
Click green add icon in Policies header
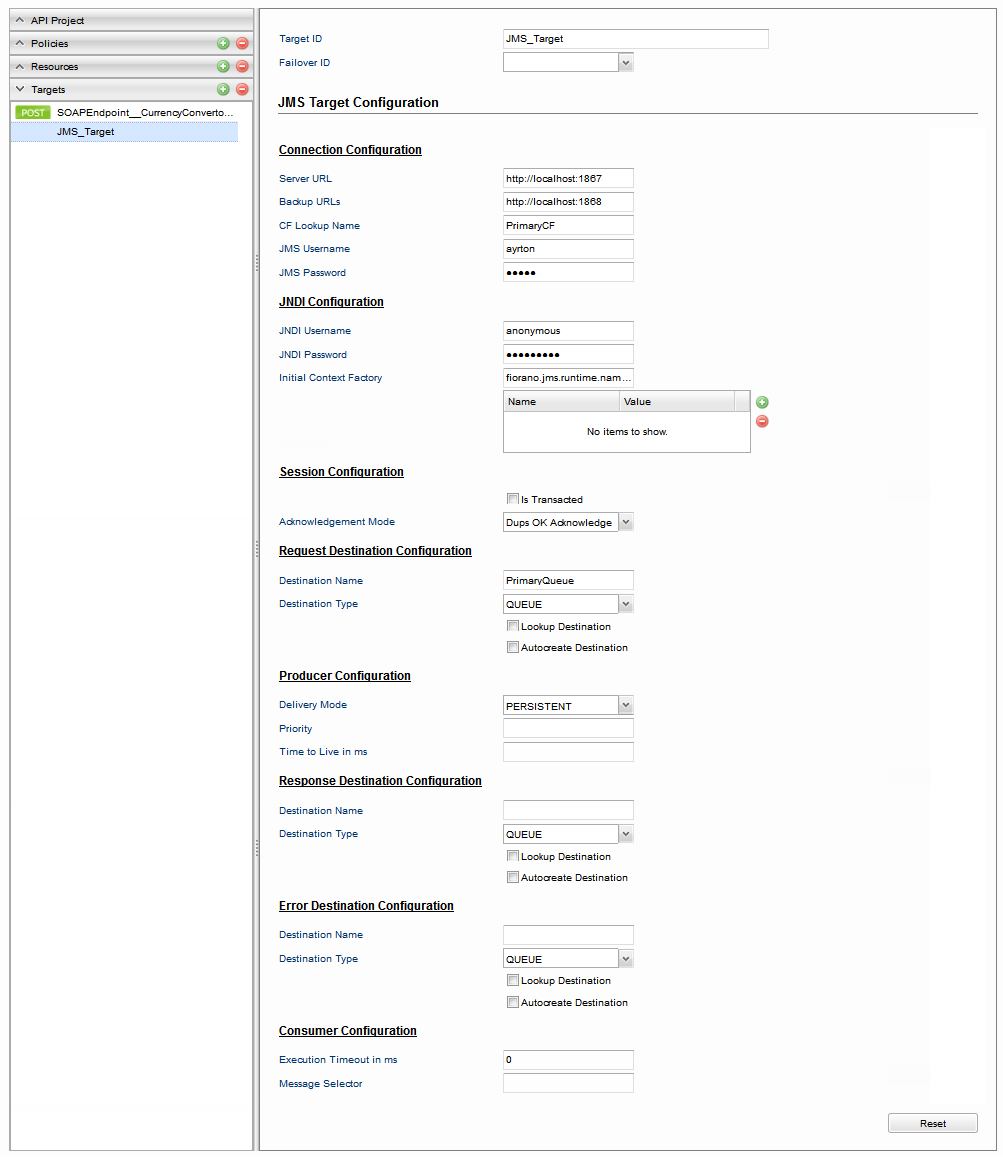tap(223, 44)
